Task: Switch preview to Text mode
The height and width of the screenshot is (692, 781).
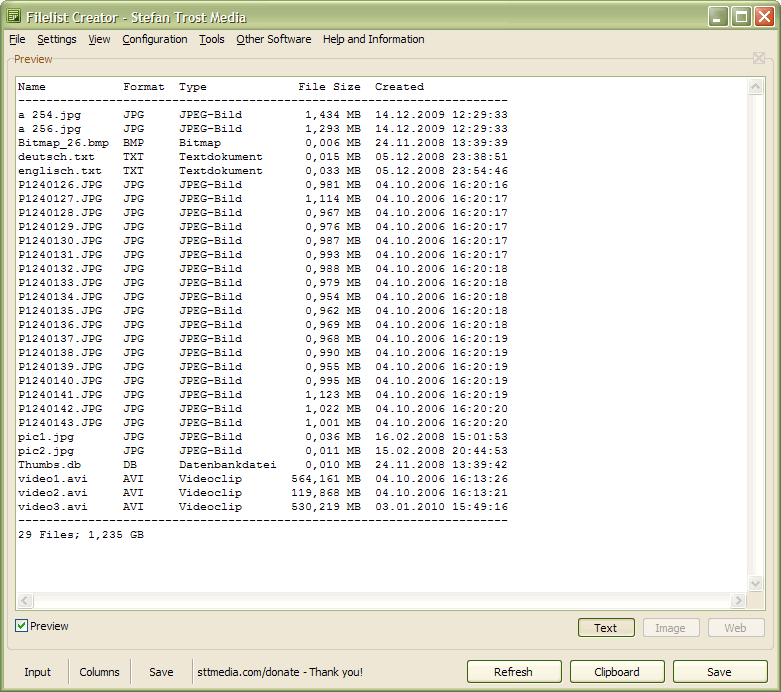Action: 606,628
